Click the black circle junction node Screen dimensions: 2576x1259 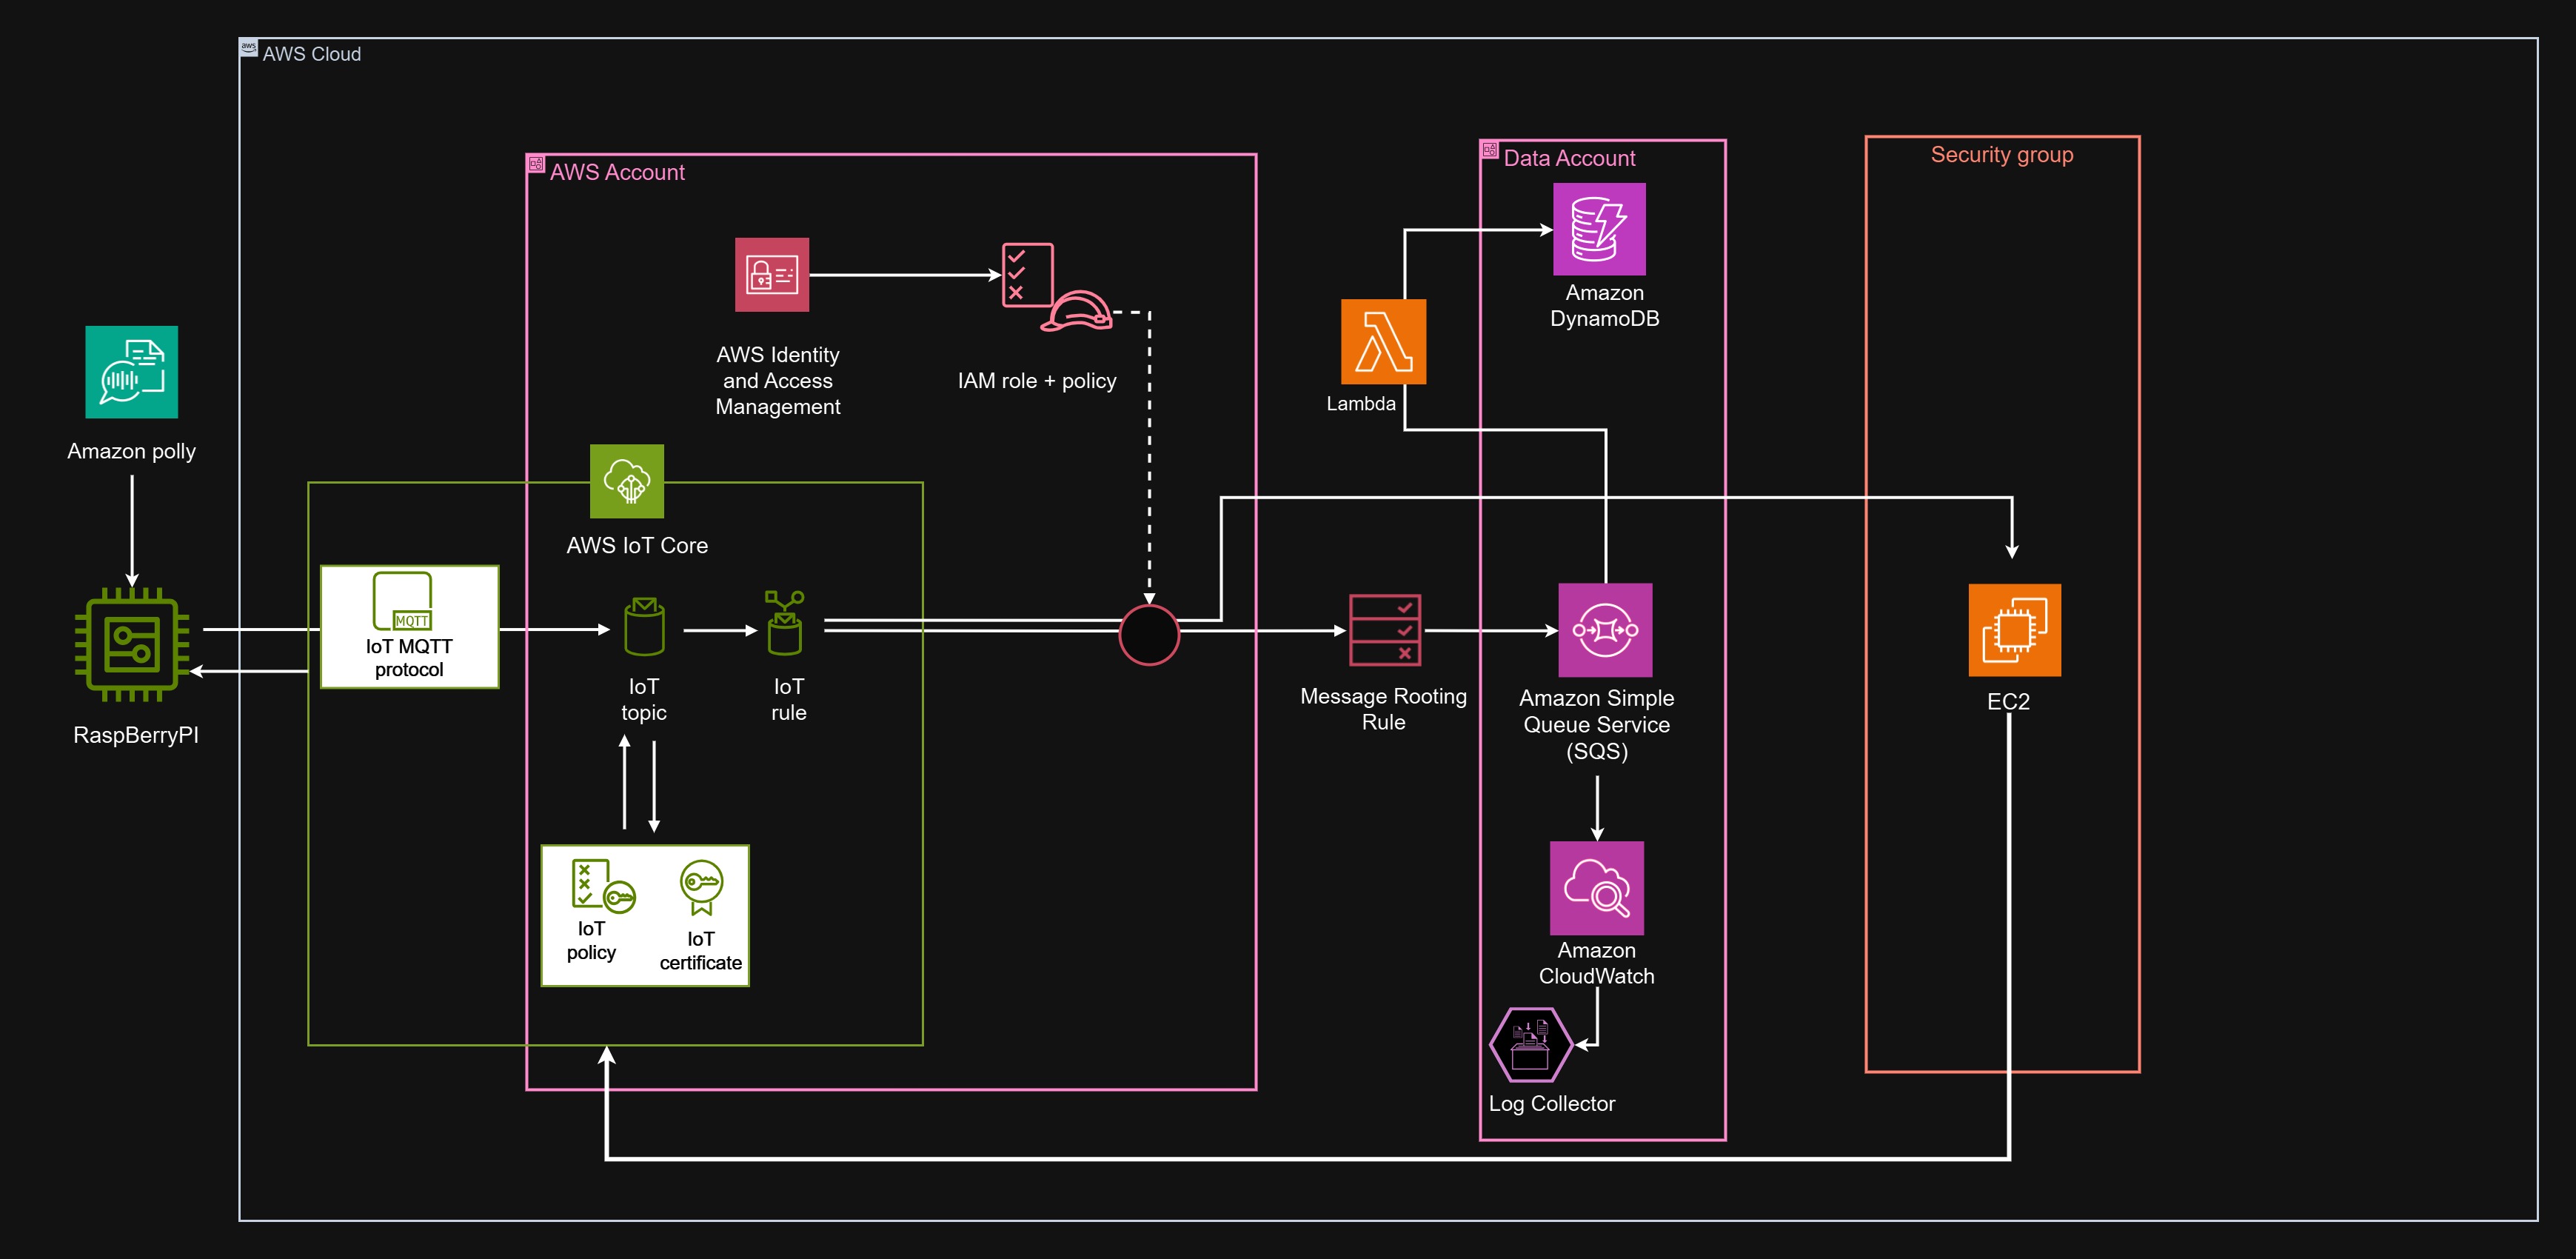(x=1149, y=635)
